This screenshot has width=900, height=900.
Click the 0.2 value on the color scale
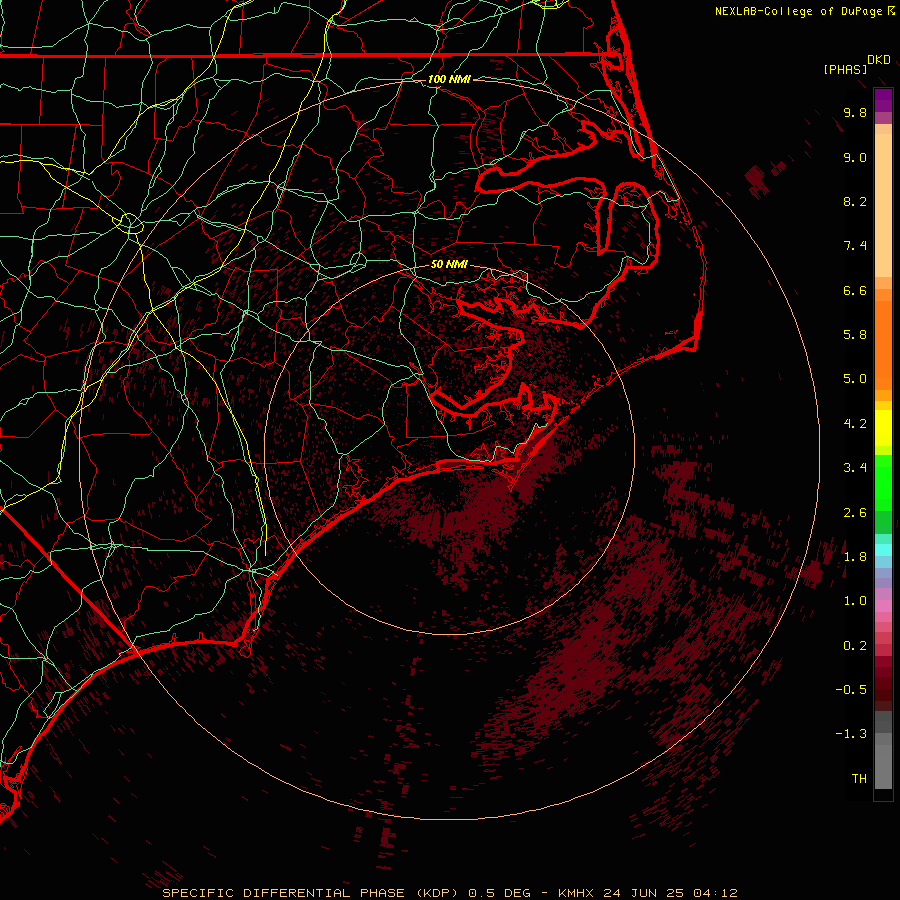[855, 646]
